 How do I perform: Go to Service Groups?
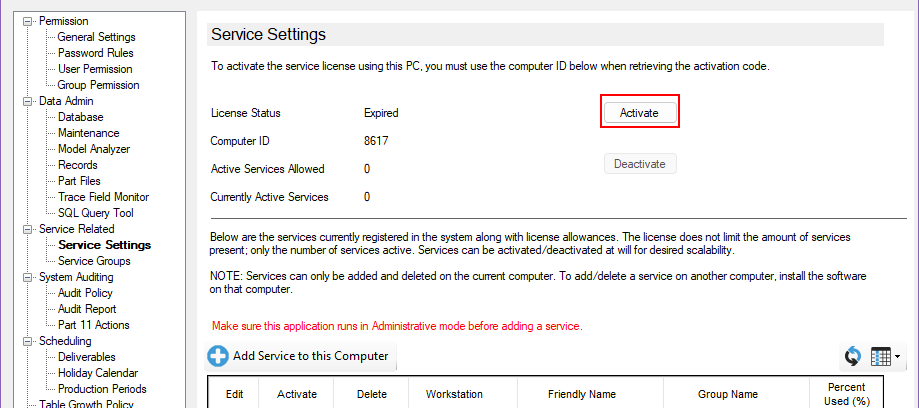click(94, 261)
